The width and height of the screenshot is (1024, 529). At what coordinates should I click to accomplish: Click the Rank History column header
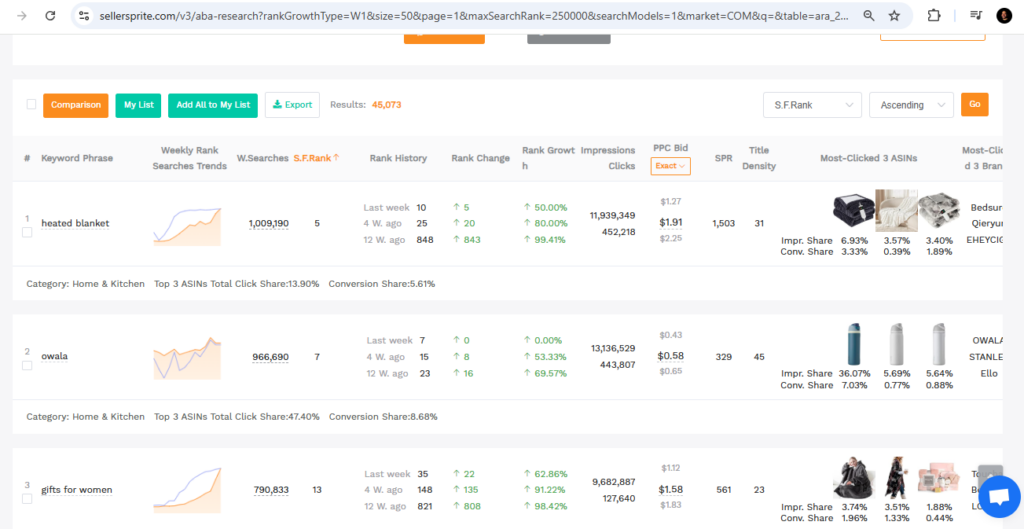pos(398,158)
